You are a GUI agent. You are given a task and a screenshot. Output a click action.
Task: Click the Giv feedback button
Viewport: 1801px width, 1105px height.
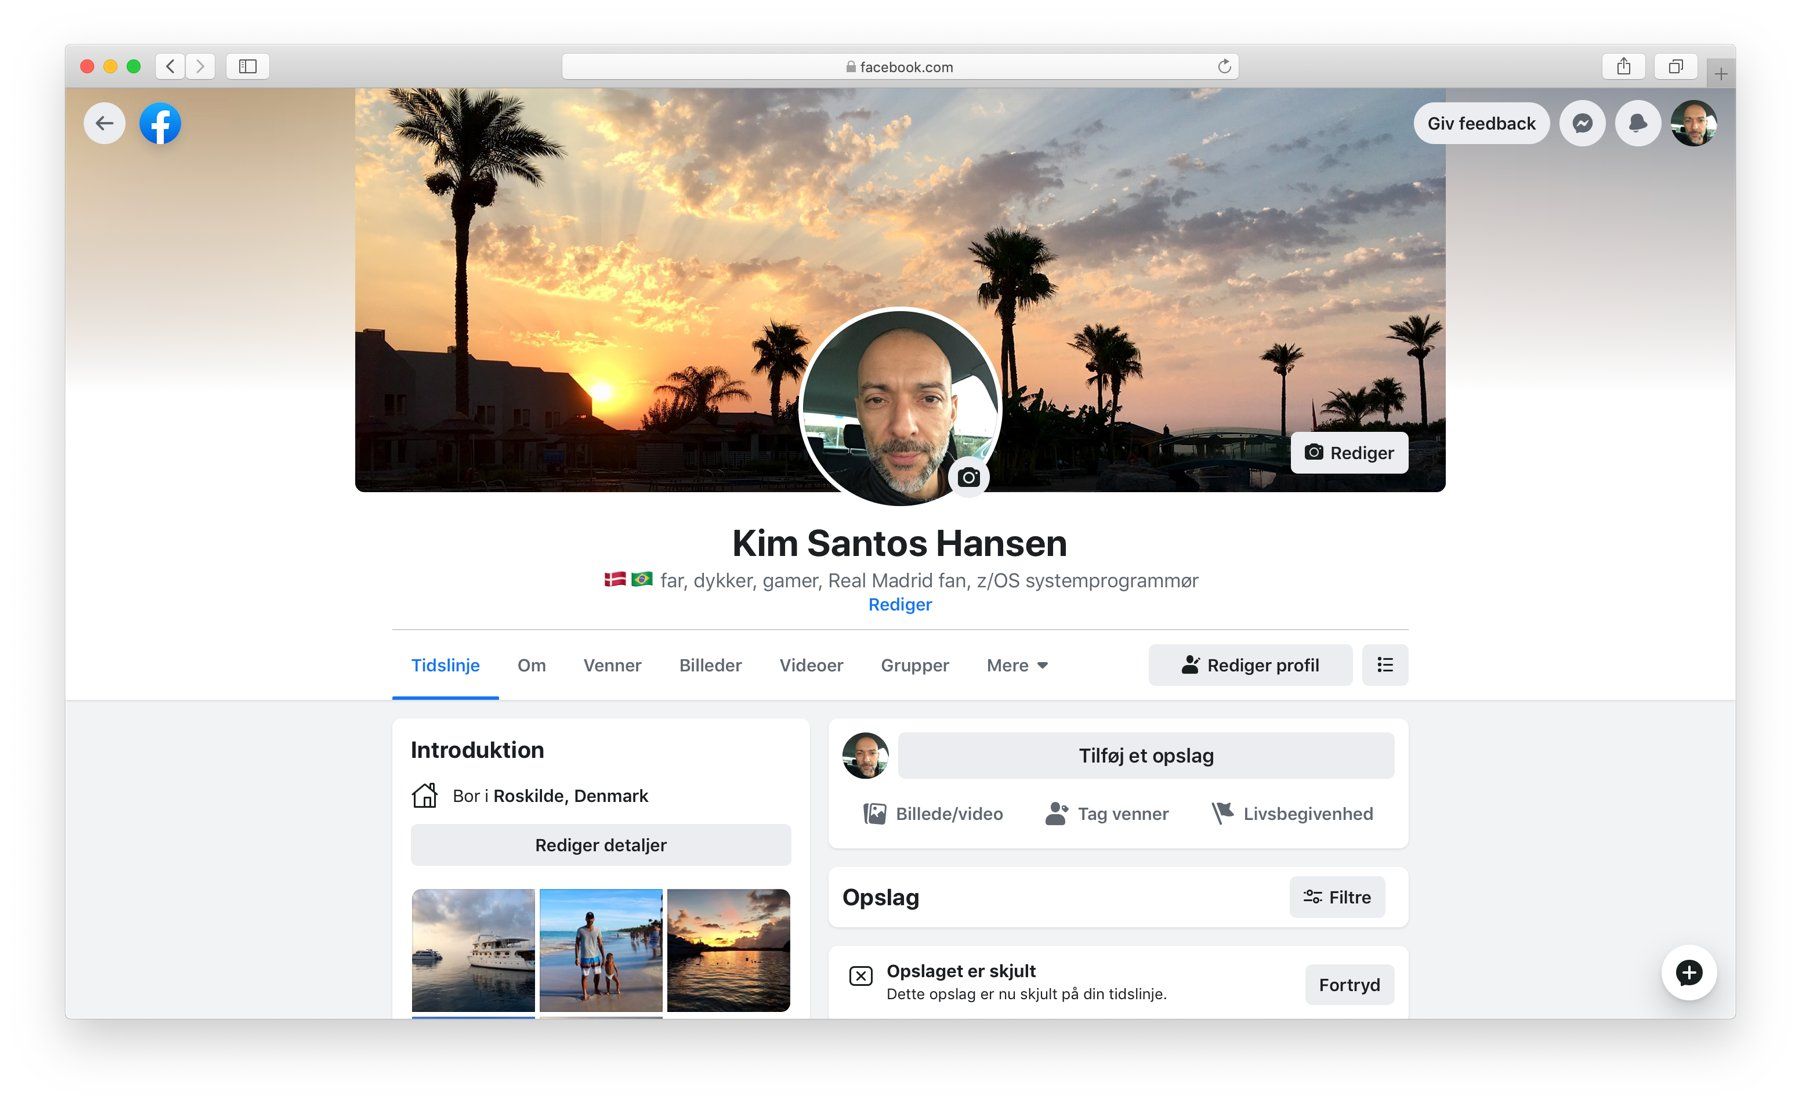1481,123
